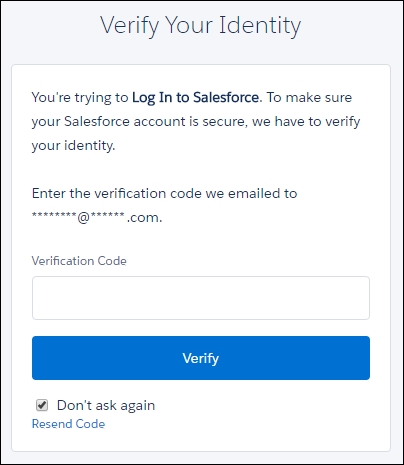Click the bold "Log In to Salesforce" text
404x465 pixels.
pyautogui.click(x=195, y=98)
